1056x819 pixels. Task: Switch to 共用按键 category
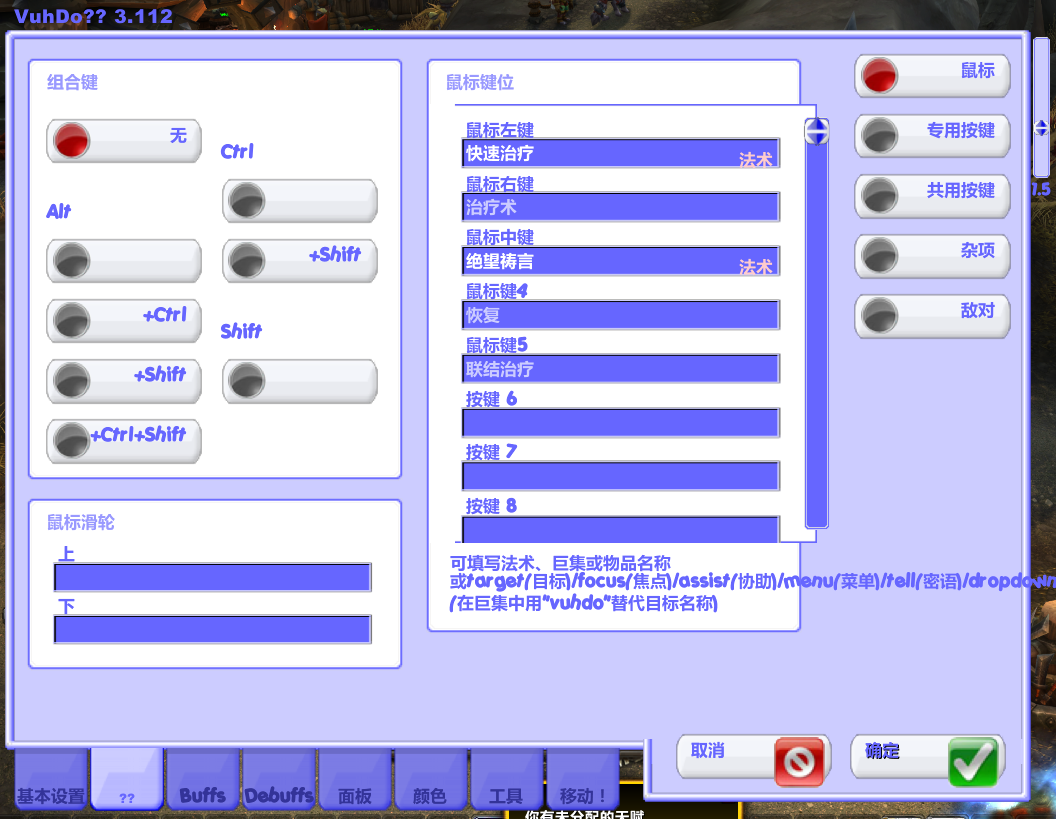coord(880,196)
